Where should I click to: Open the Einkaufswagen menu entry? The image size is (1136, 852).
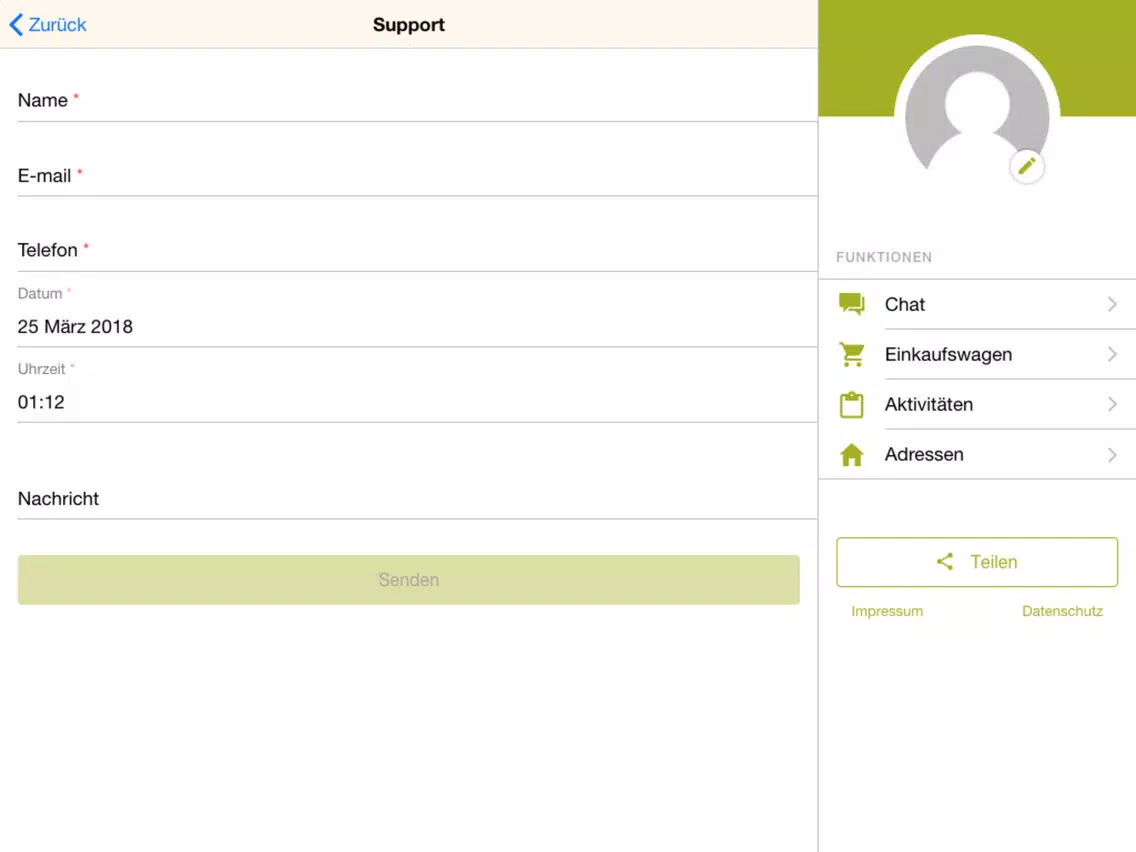click(977, 354)
